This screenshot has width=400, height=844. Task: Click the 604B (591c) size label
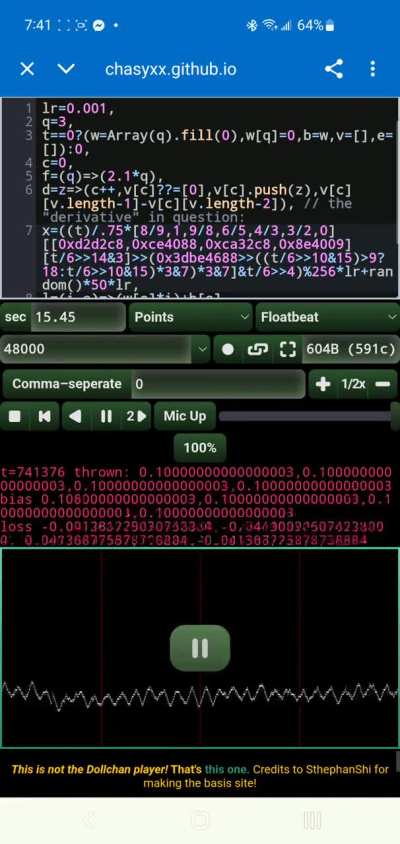(x=350, y=349)
